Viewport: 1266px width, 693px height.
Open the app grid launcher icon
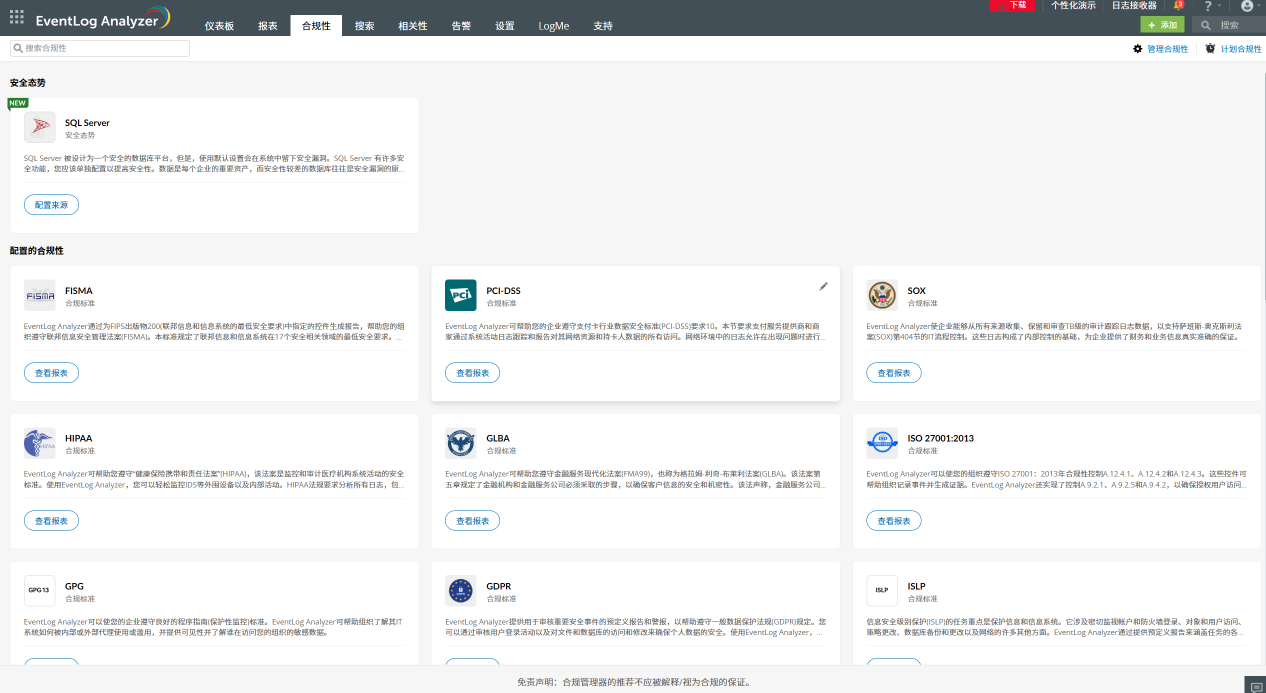click(16, 17)
